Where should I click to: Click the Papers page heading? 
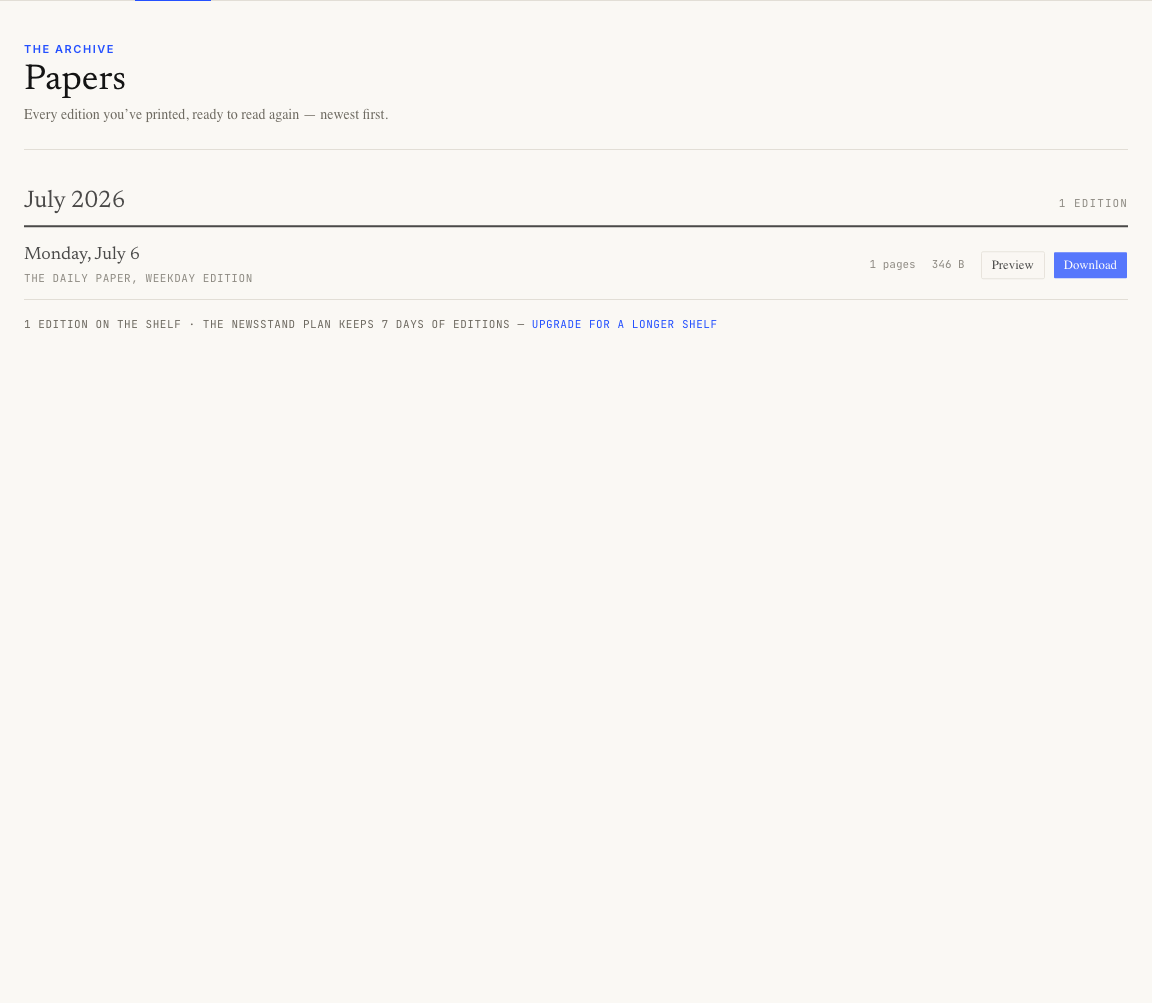[x=75, y=79]
